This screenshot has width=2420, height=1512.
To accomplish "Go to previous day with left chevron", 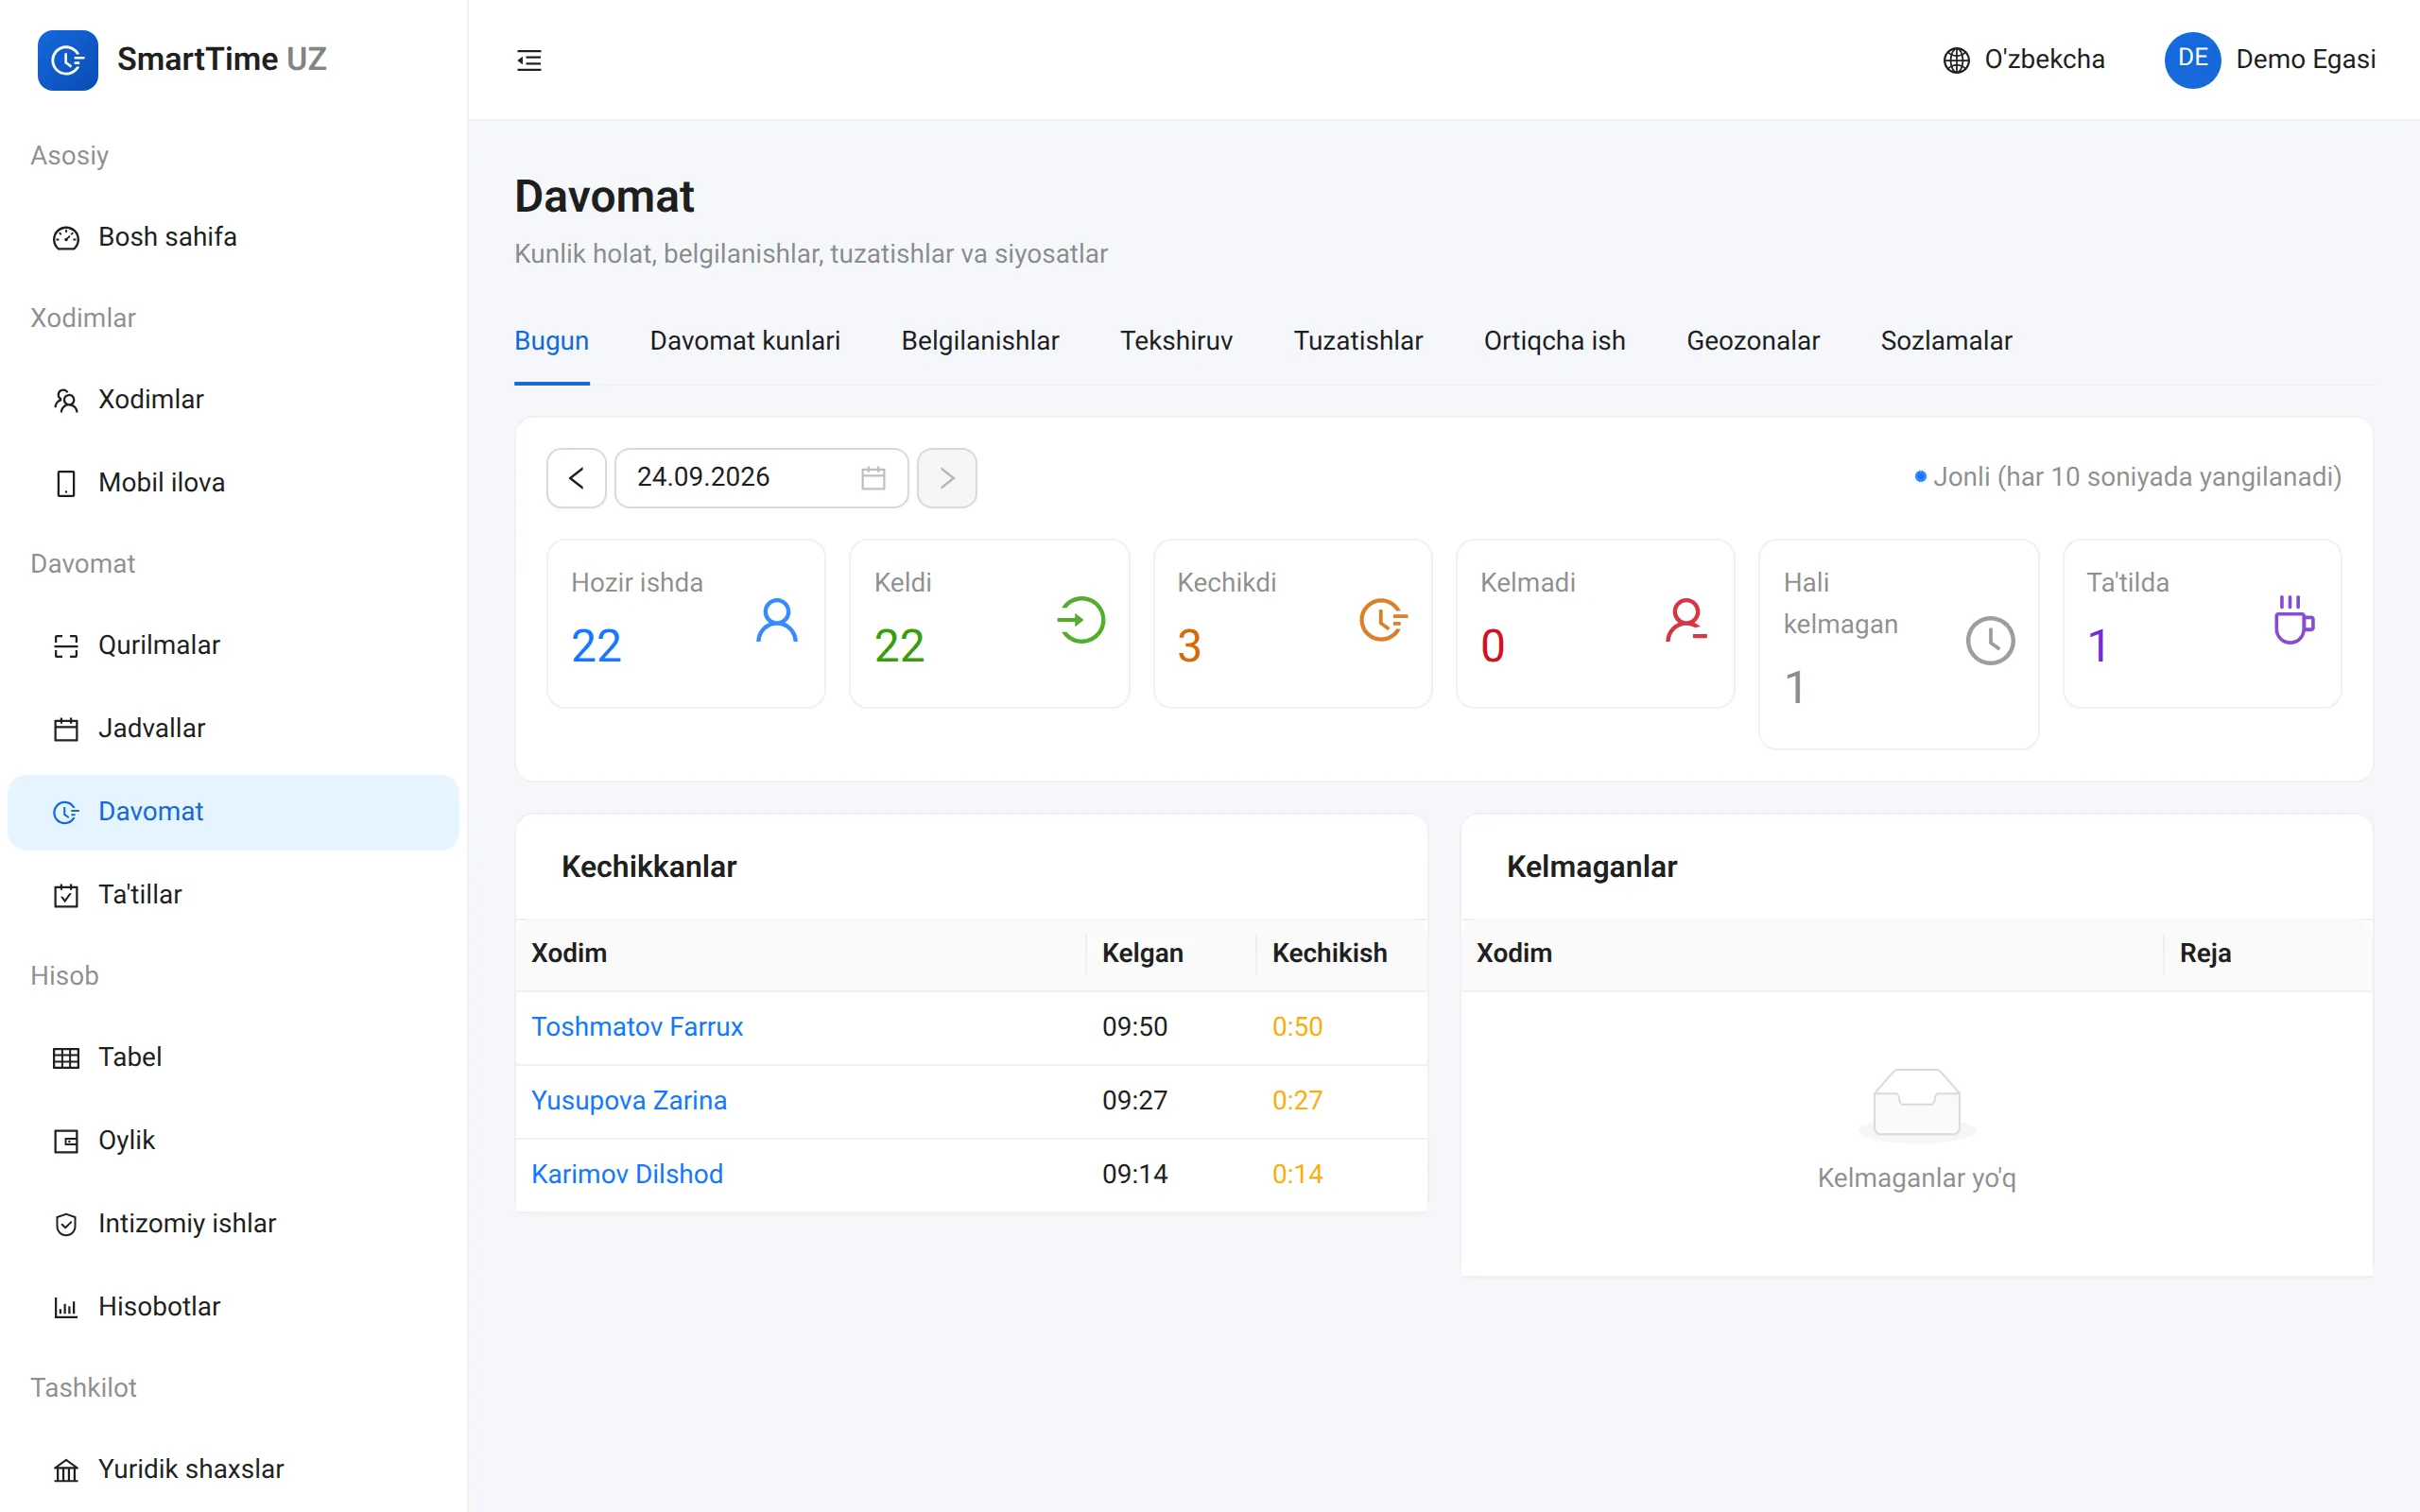I will pos(576,478).
